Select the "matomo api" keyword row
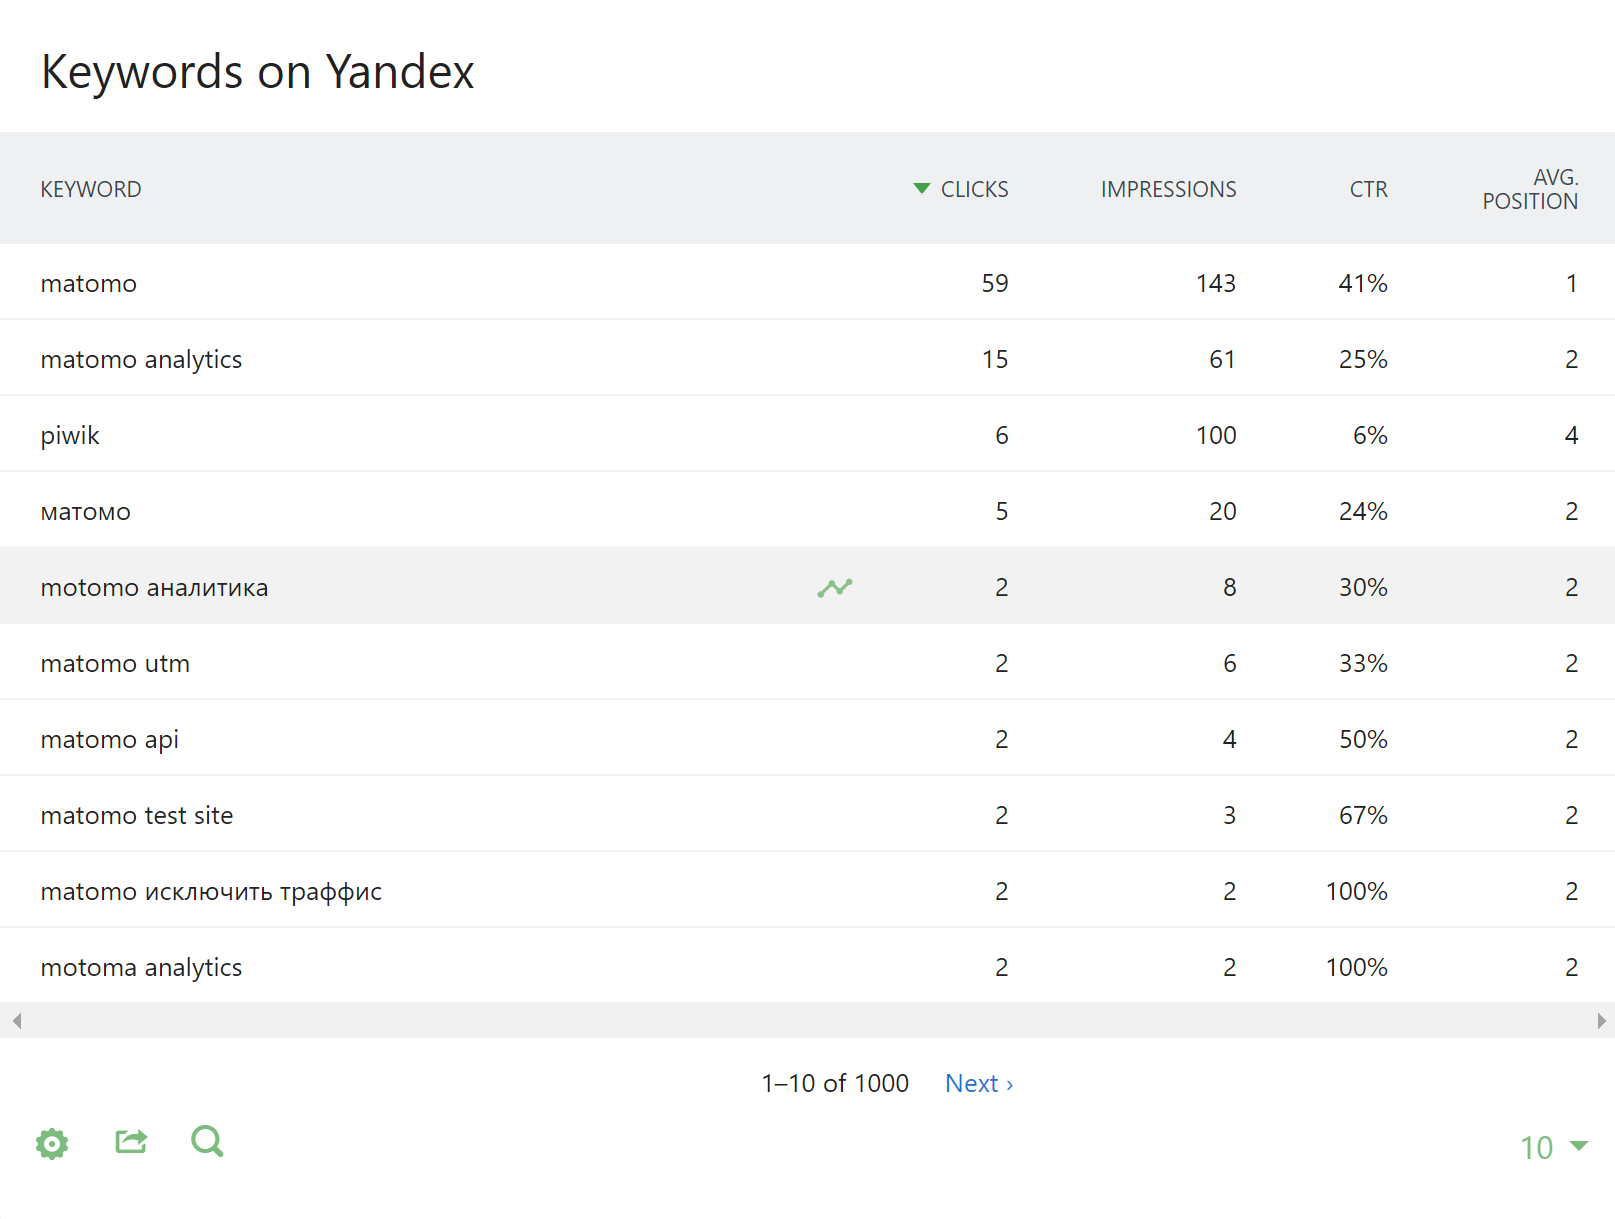This screenshot has width=1615, height=1219. pos(110,740)
